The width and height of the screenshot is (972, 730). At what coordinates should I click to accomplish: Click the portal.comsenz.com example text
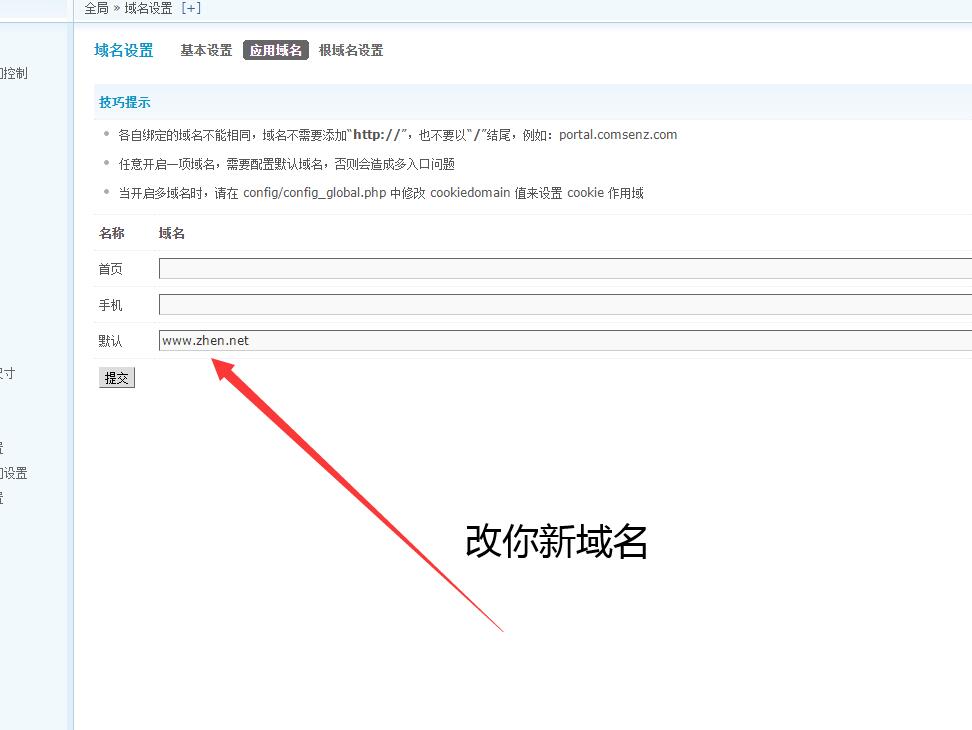click(618, 134)
